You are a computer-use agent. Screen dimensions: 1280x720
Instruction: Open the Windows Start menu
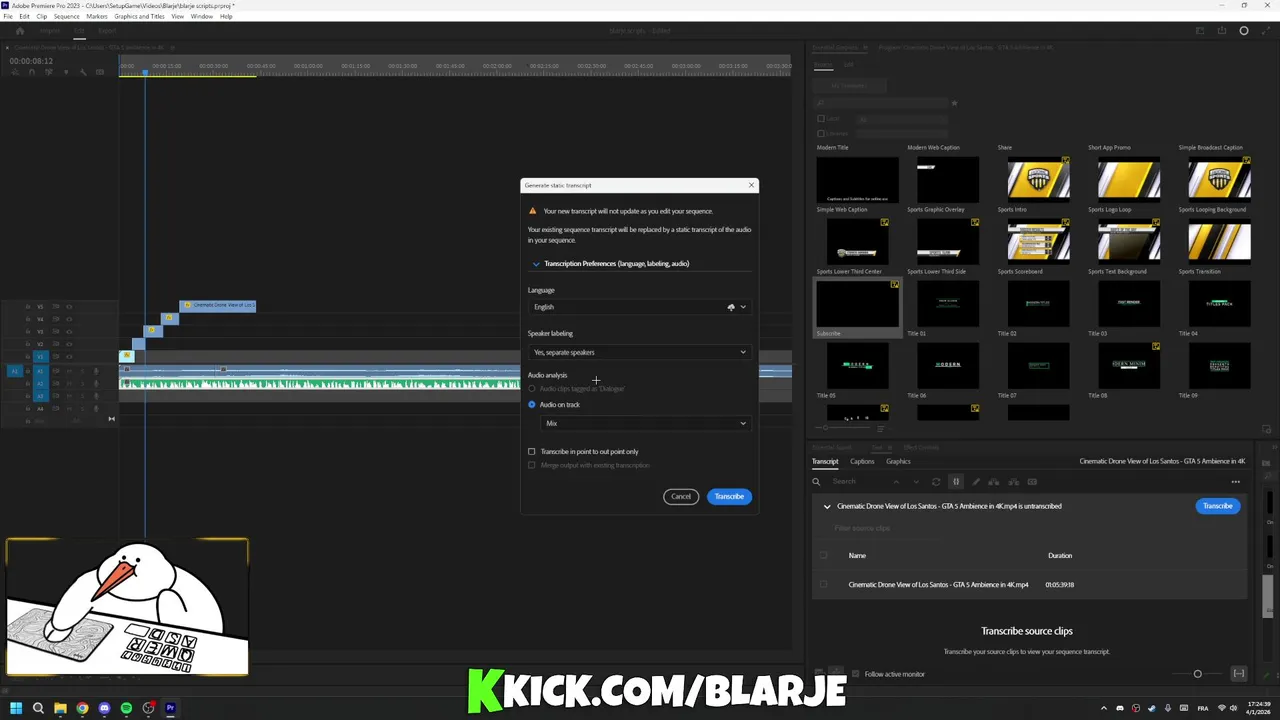click(x=15, y=708)
